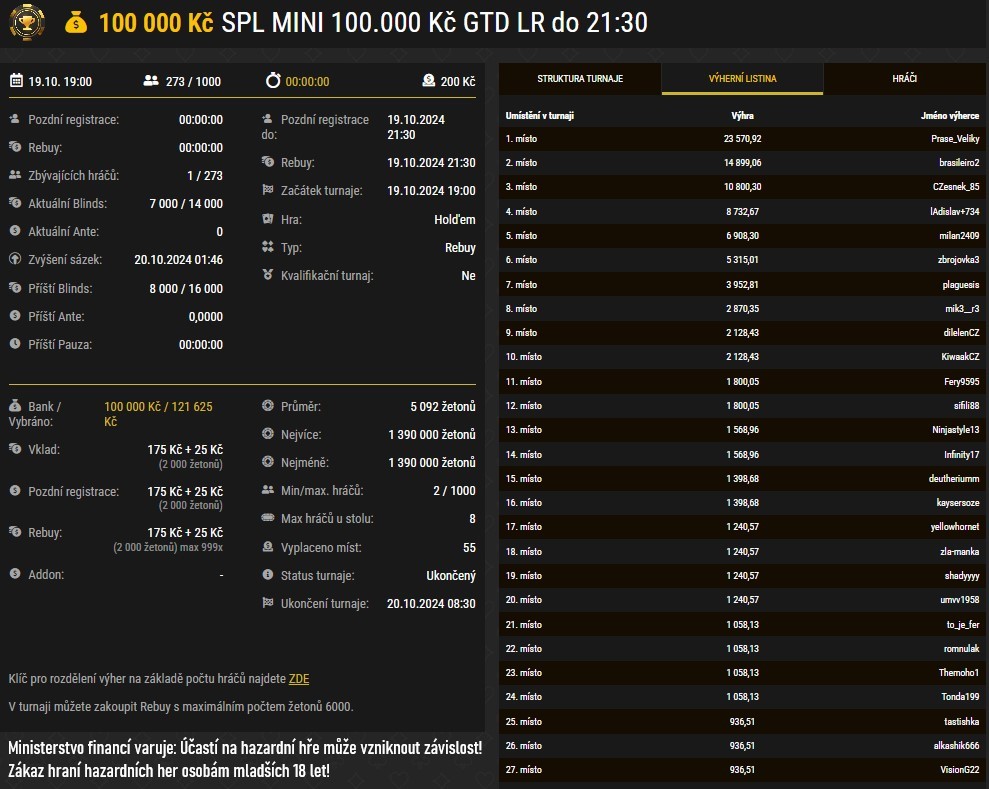Select player zbrojovka3
The image size is (989, 789).
(959, 259)
